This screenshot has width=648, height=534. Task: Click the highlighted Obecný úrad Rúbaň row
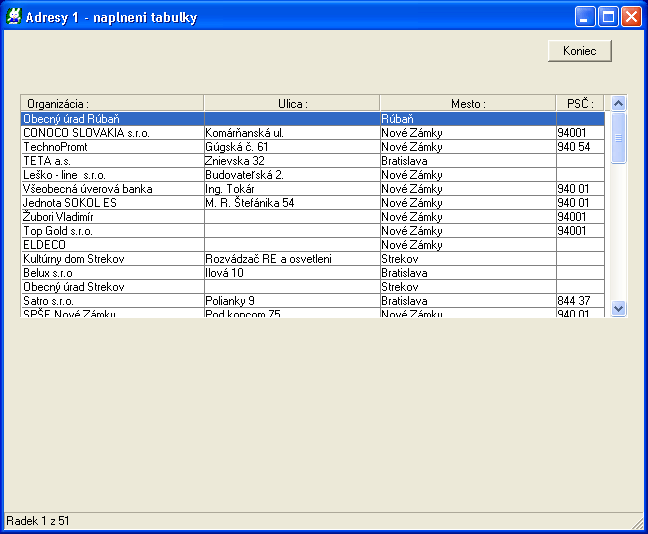coord(112,118)
